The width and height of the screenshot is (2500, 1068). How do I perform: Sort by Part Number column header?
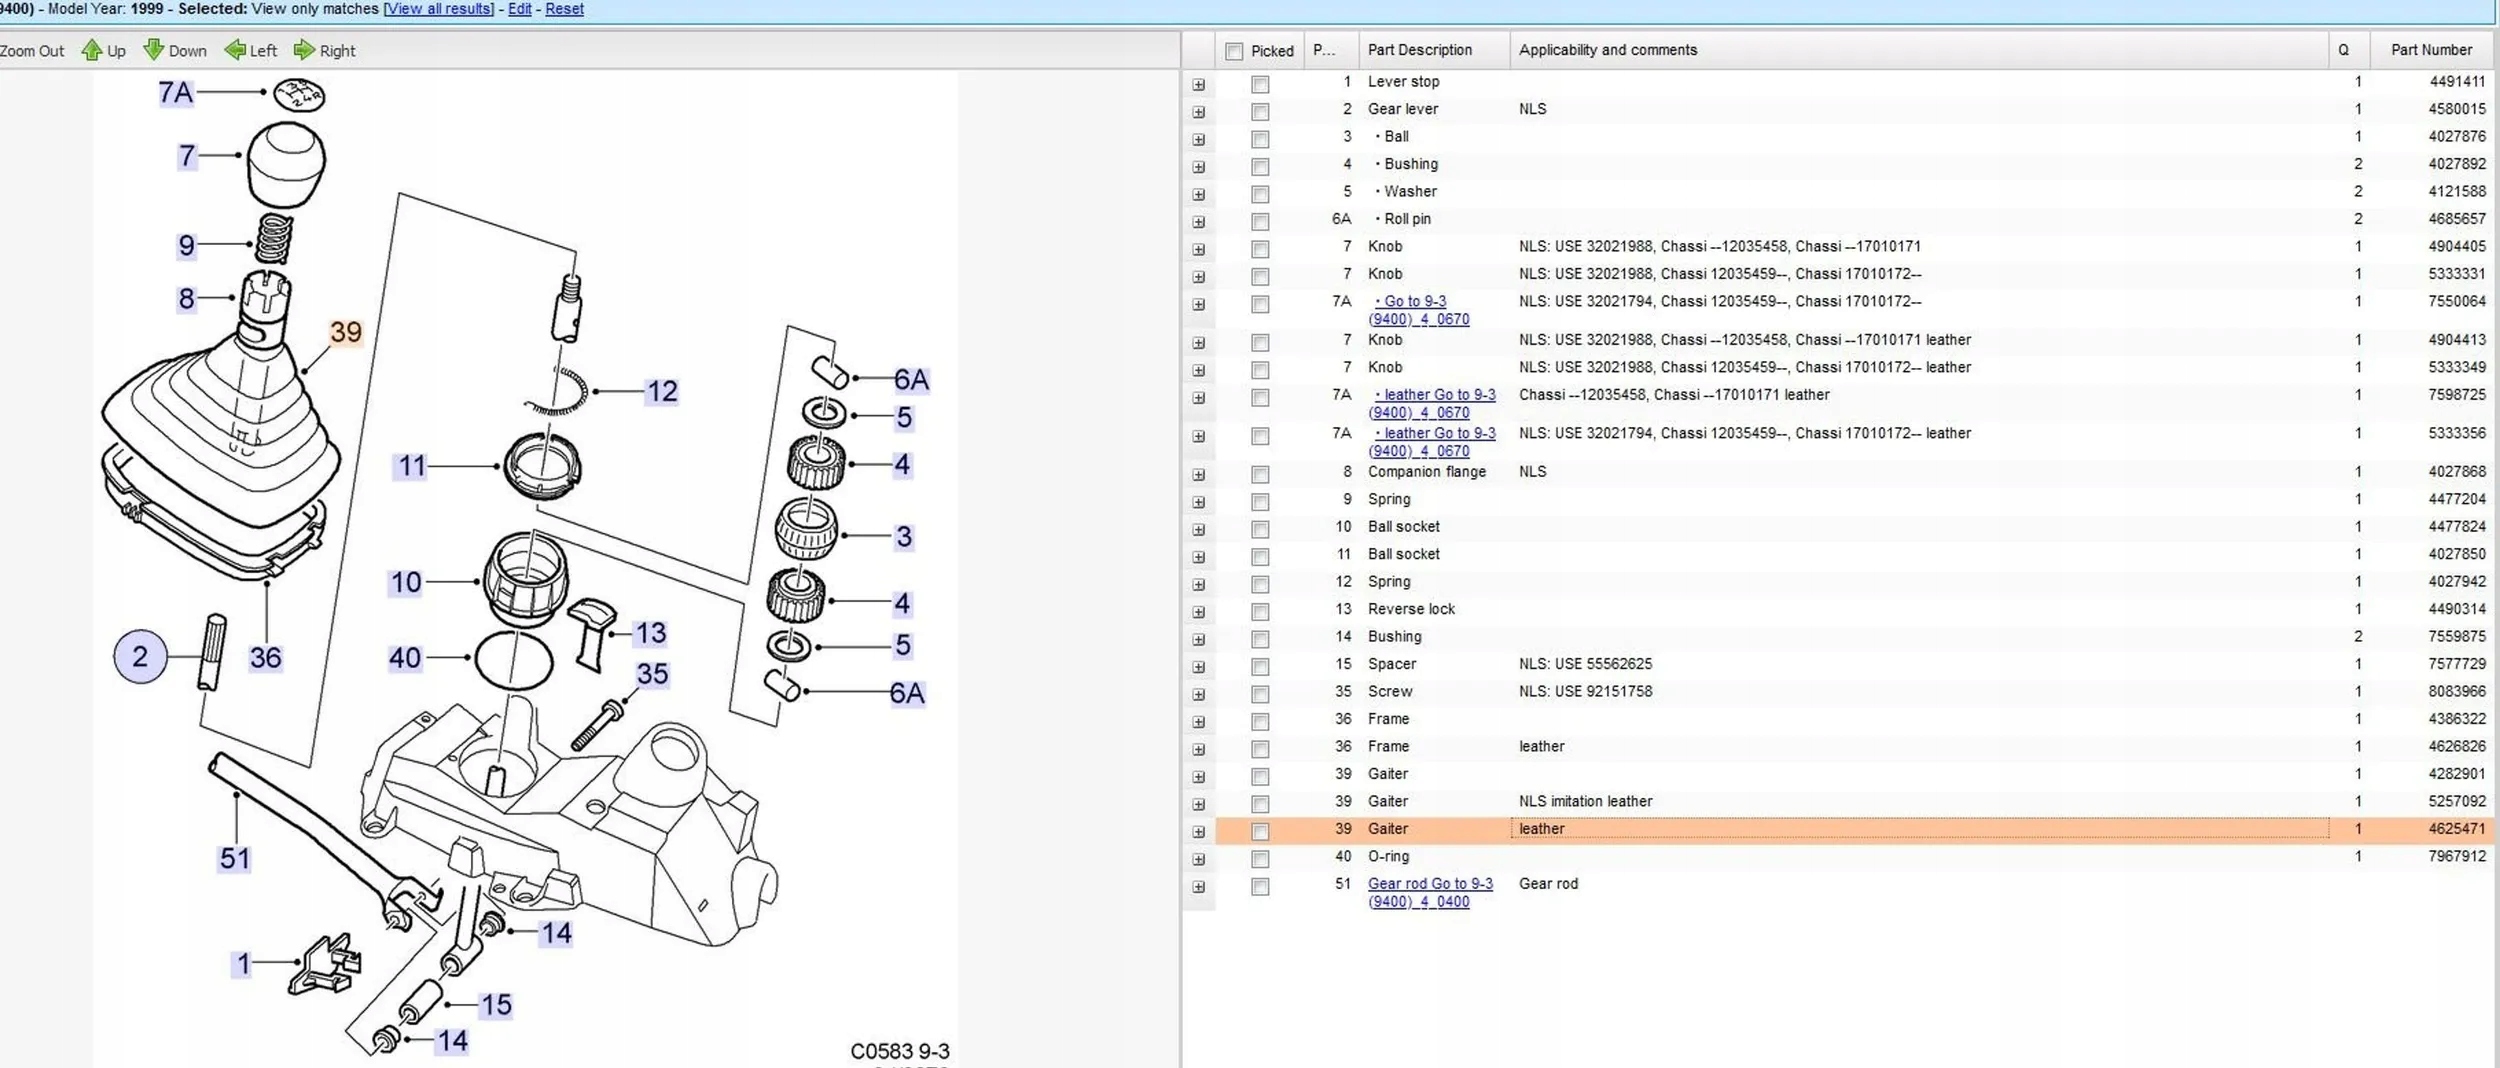pyautogui.click(x=2431, y=50)
